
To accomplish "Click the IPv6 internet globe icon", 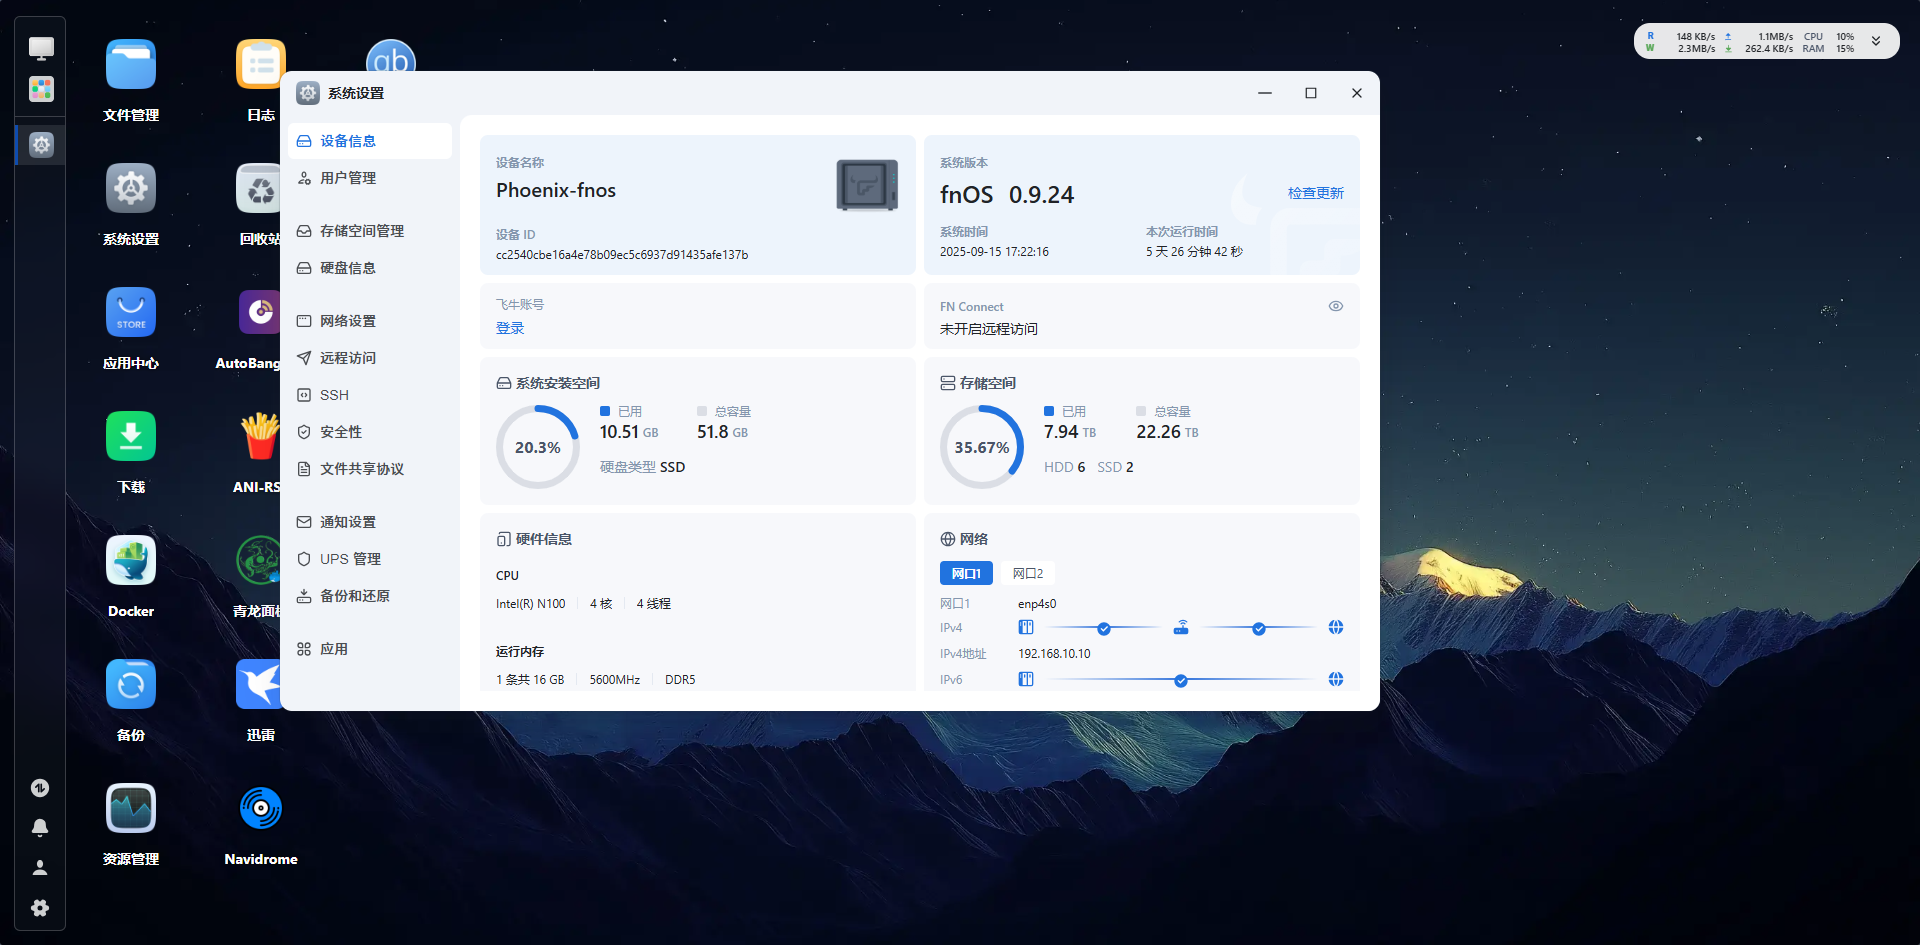I will [1336, 679].
